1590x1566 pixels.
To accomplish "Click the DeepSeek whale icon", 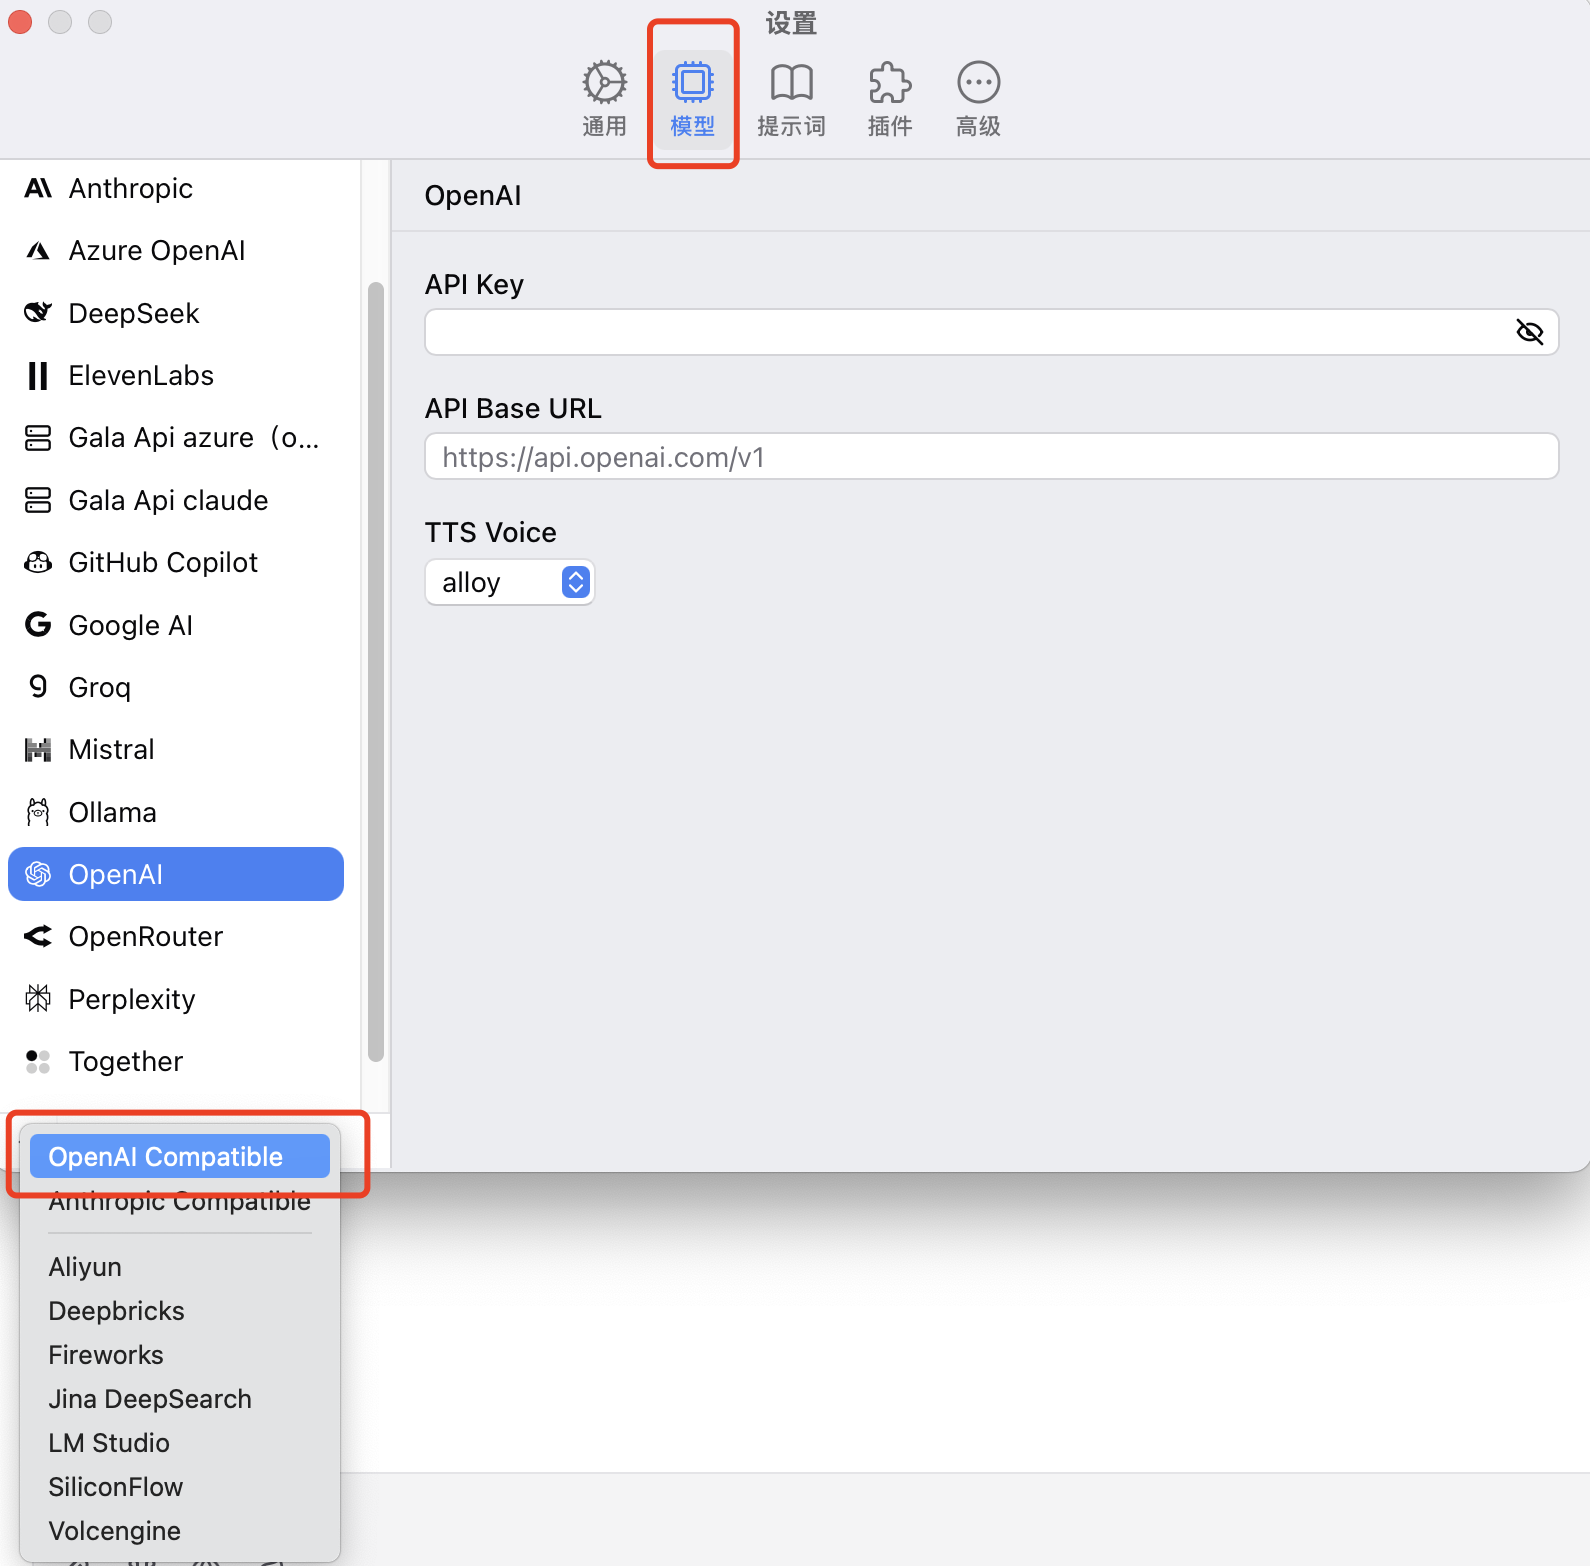I will (x=38, y=313).
